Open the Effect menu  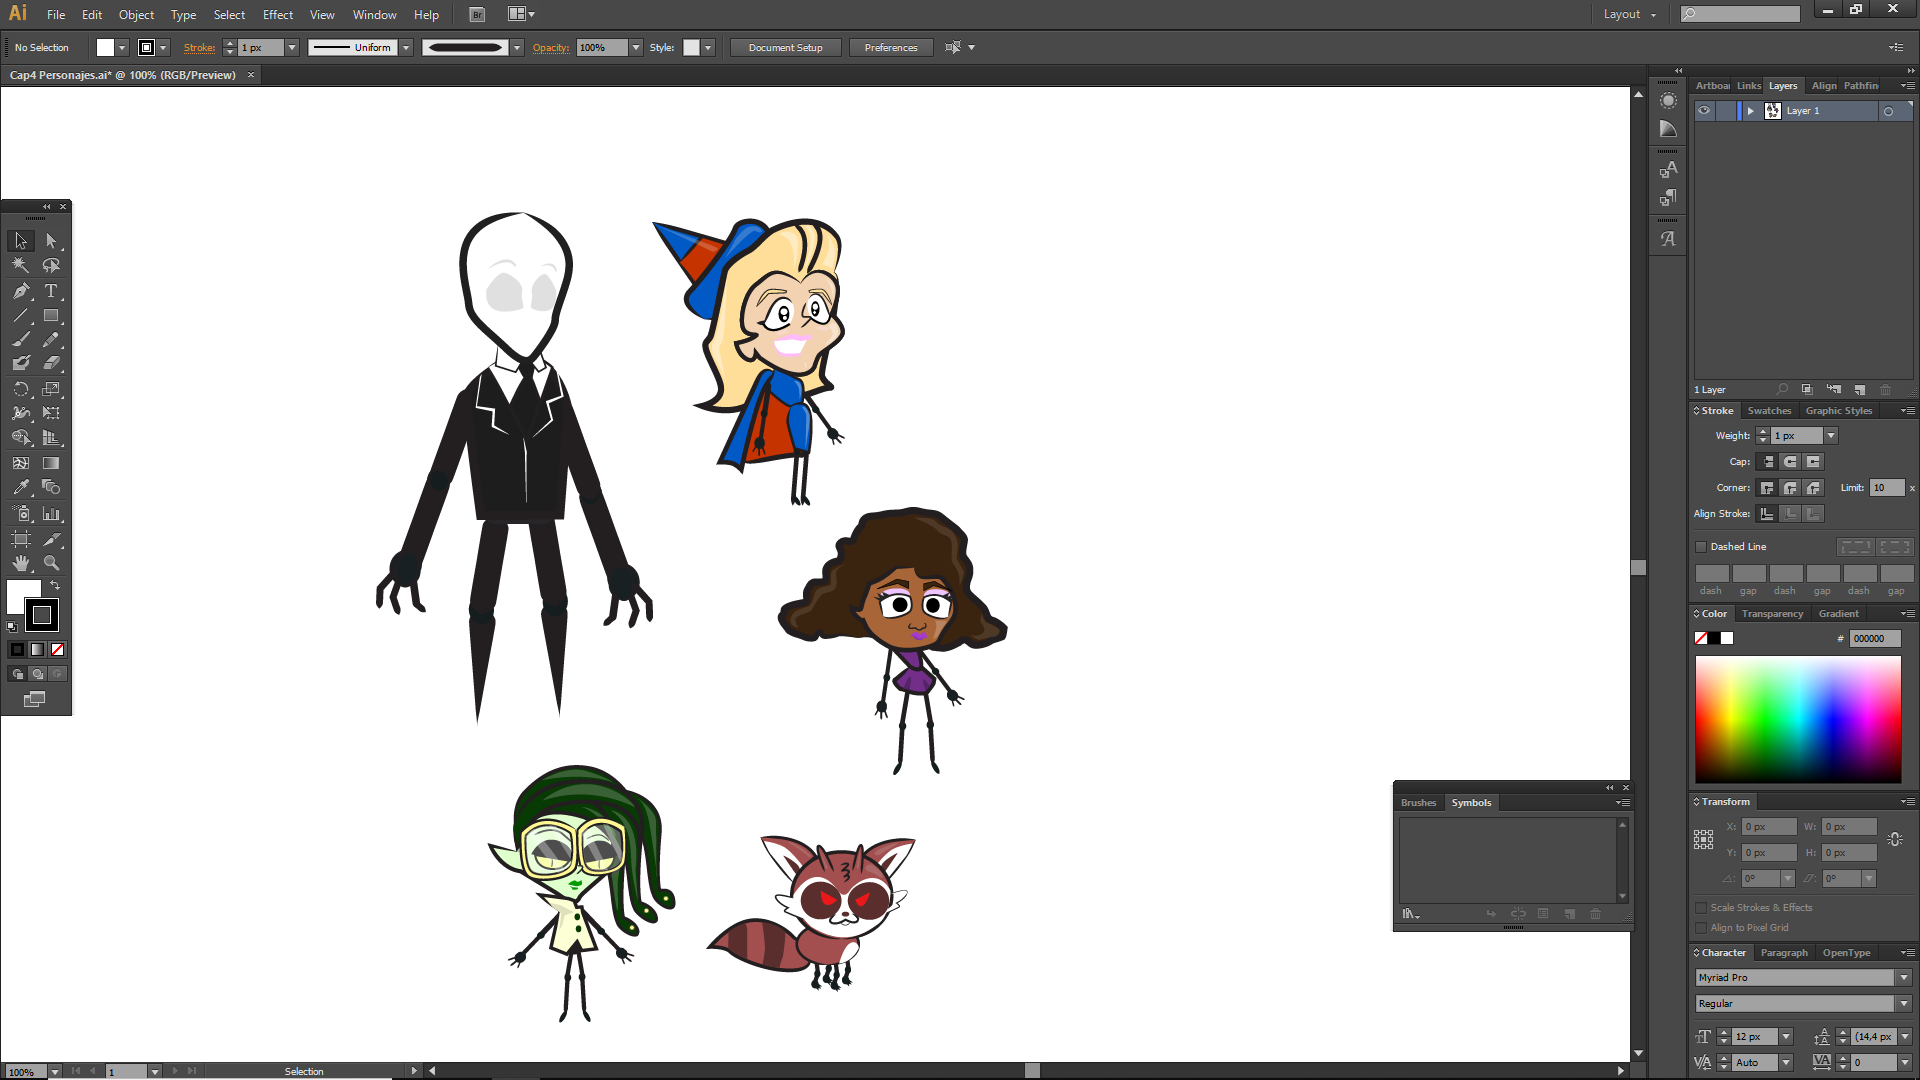[x=278, y=15]
